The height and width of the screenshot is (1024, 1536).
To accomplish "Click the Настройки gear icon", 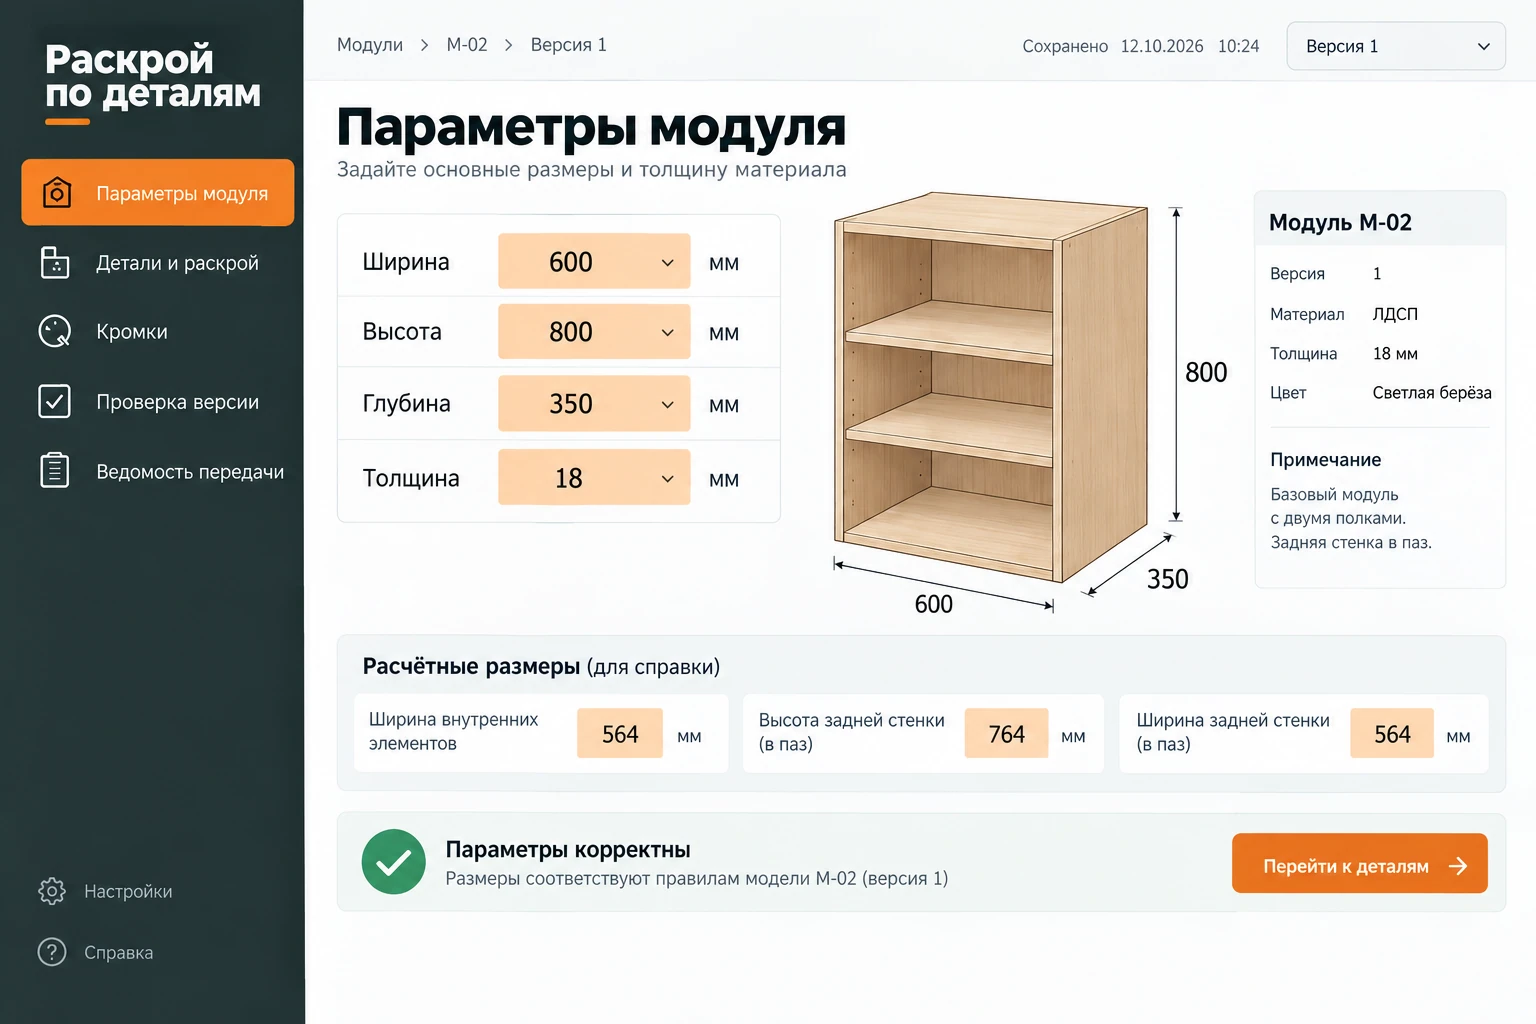I will (x=51, y=891).
